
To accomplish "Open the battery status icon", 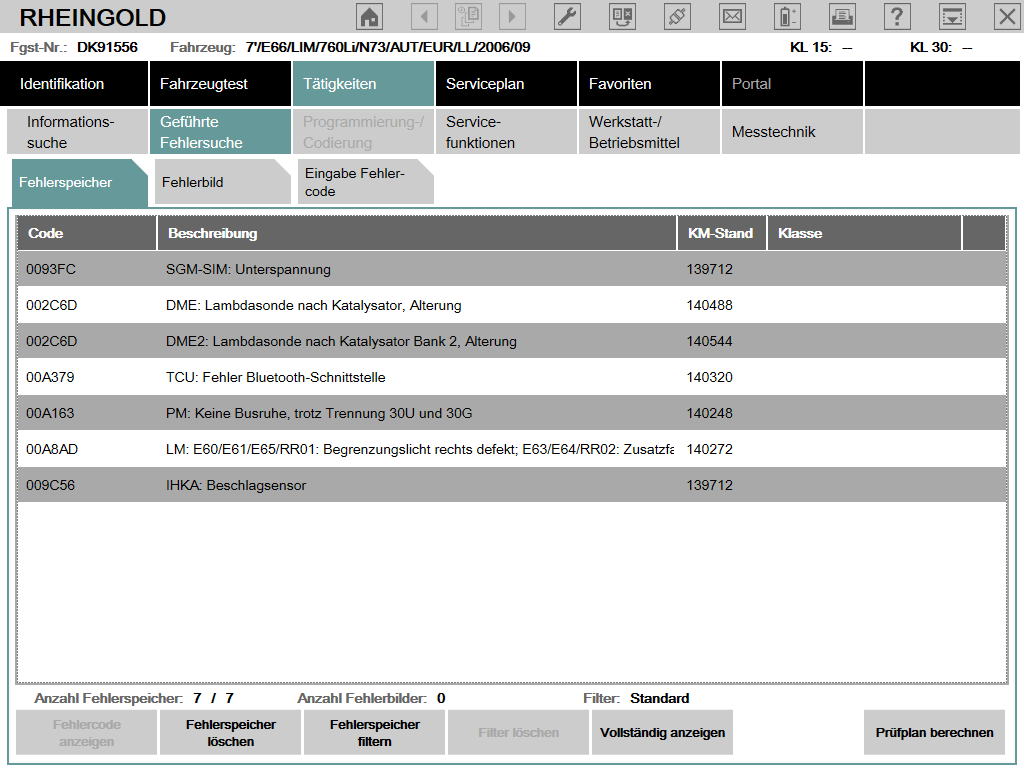I will 787,16.
